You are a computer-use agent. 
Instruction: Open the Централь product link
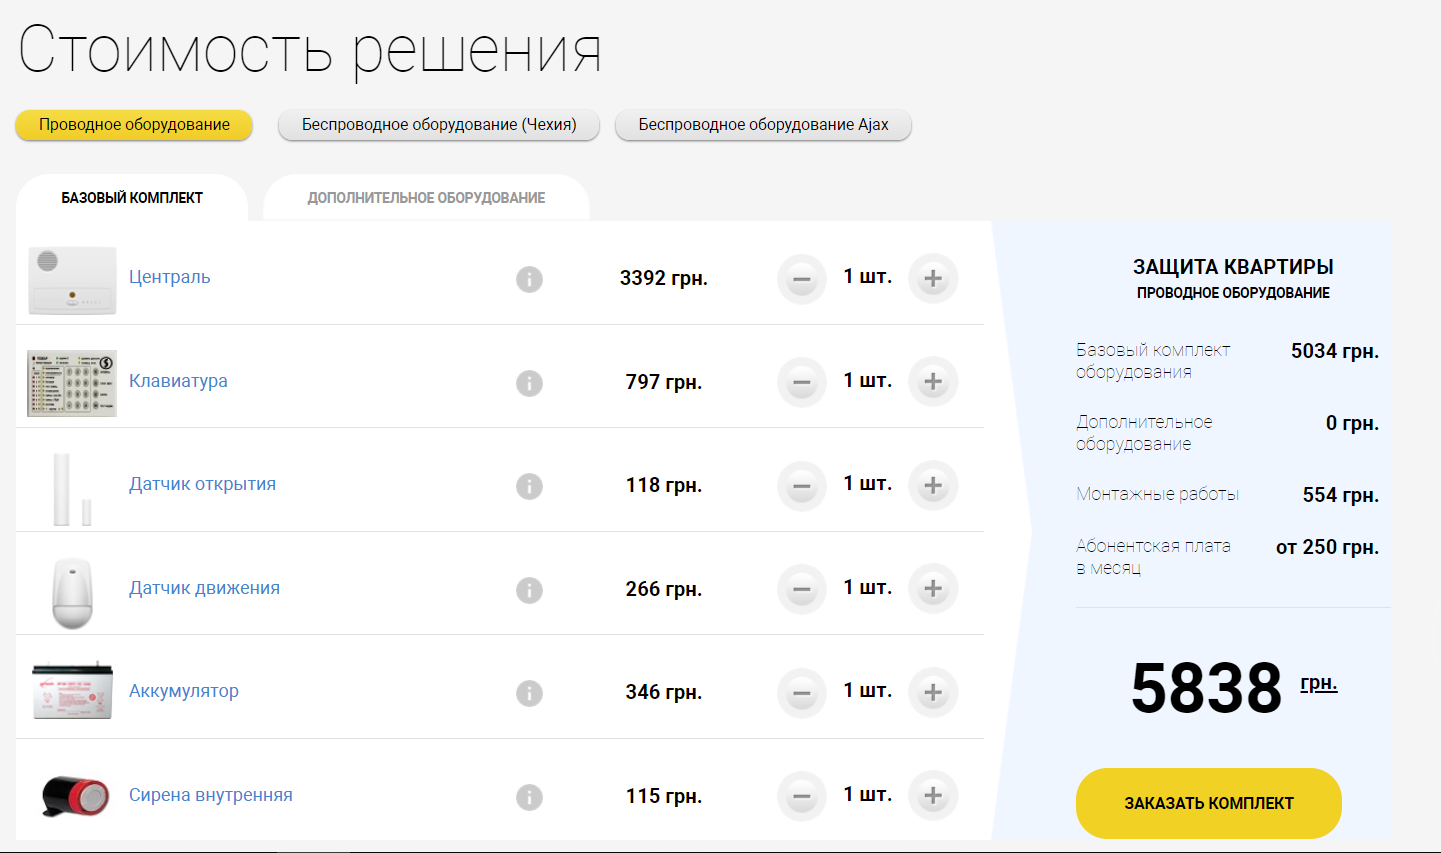point(169,277)
